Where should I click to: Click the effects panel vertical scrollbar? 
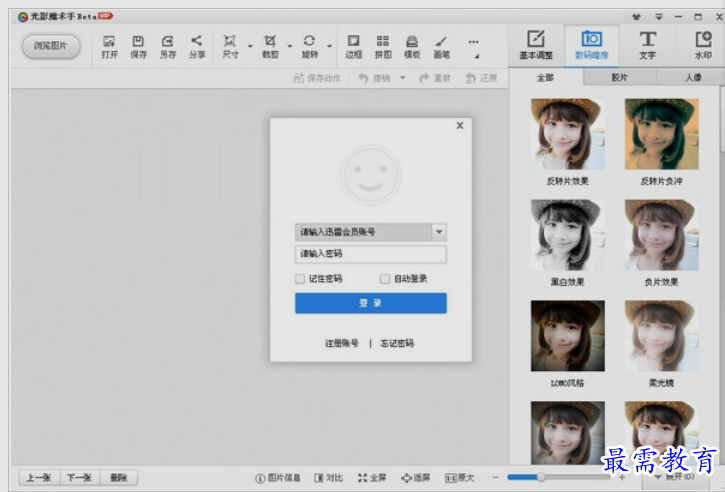722,120
